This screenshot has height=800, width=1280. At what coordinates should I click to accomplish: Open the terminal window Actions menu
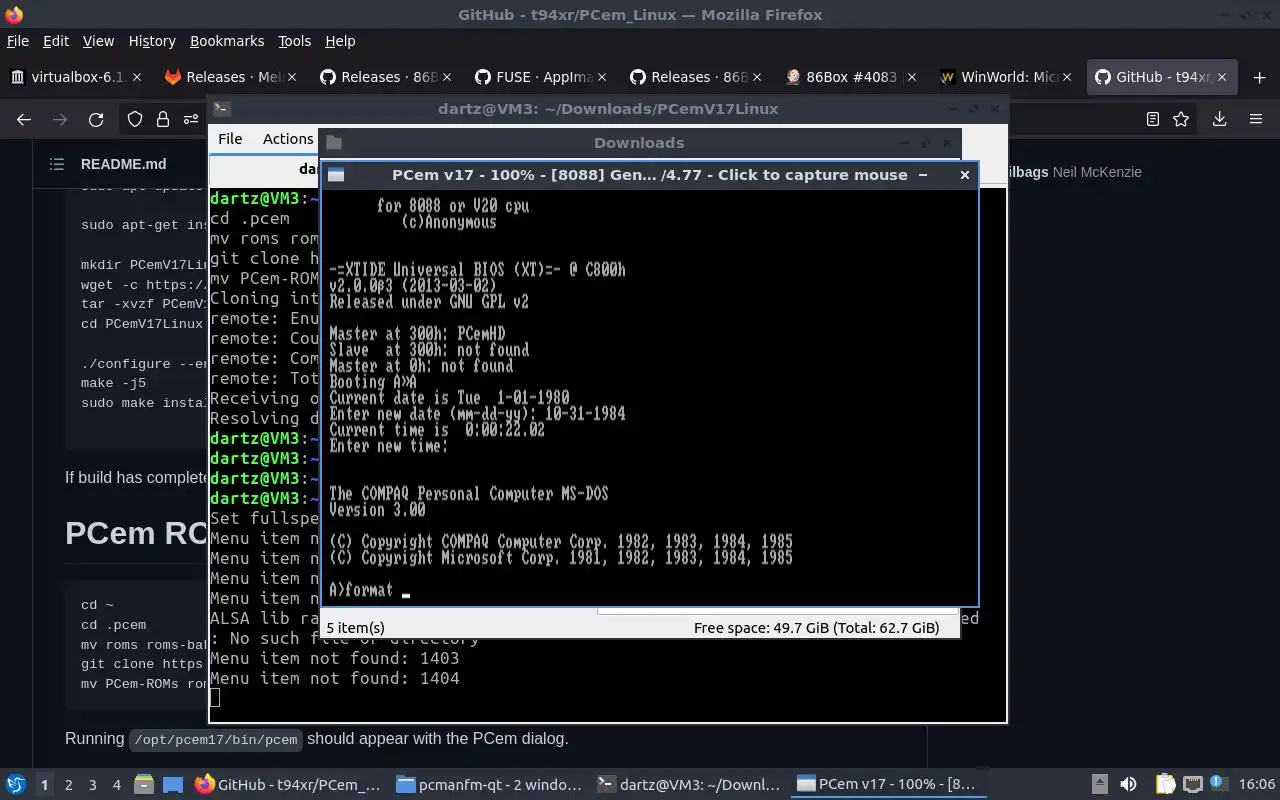click(288, 139)
